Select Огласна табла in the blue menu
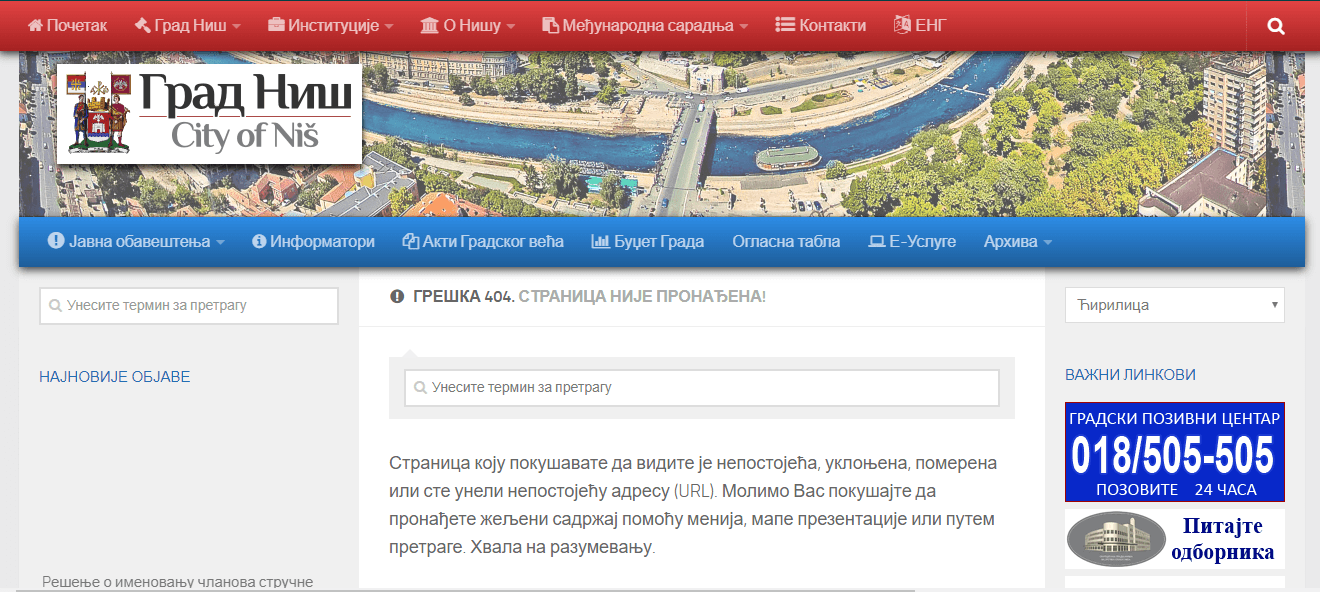 tap(786, 241)
